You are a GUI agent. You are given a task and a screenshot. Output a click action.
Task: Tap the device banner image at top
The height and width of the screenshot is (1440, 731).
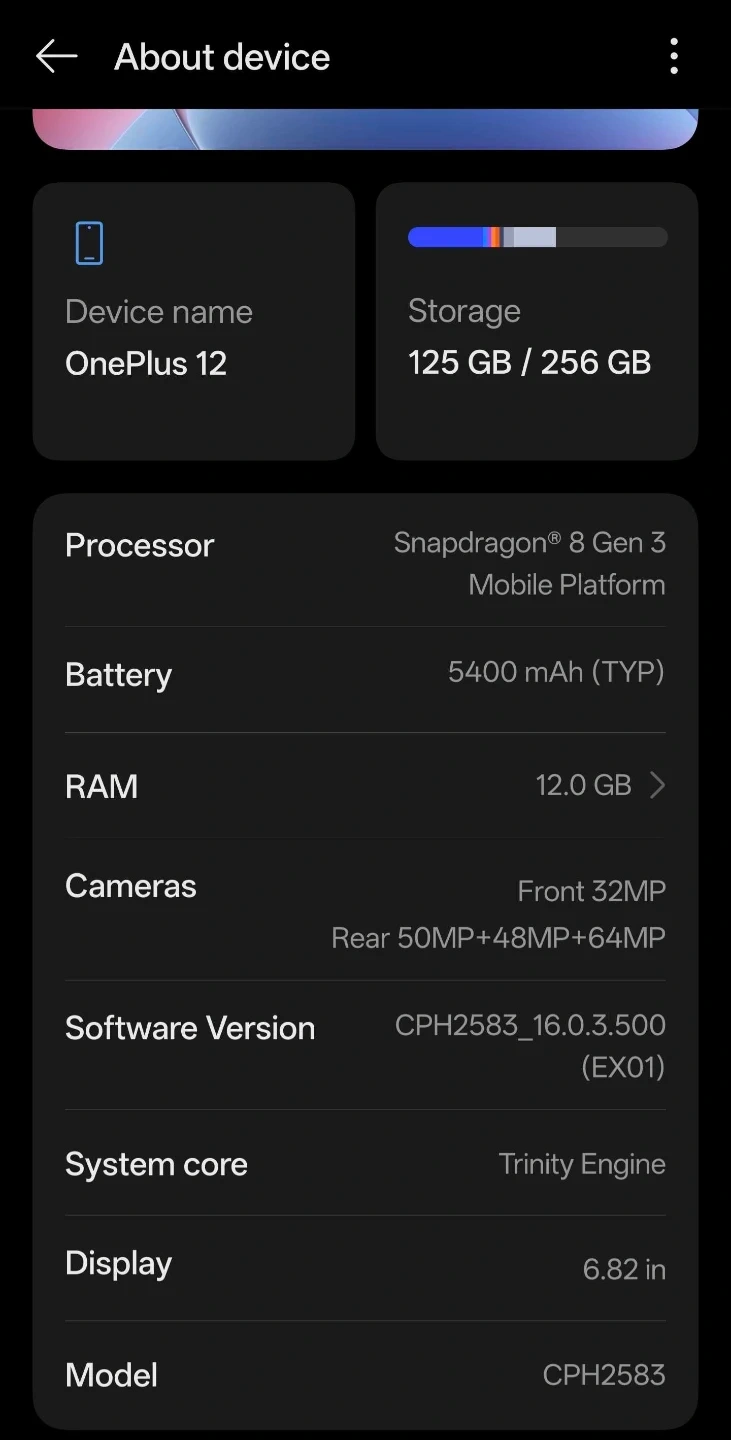[365, 129]
